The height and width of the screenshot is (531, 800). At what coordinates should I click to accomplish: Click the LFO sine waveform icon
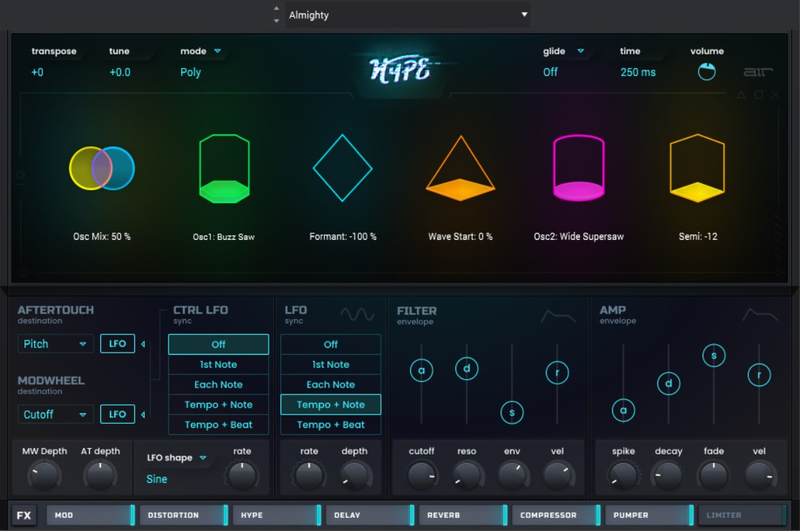pos(357,314)
